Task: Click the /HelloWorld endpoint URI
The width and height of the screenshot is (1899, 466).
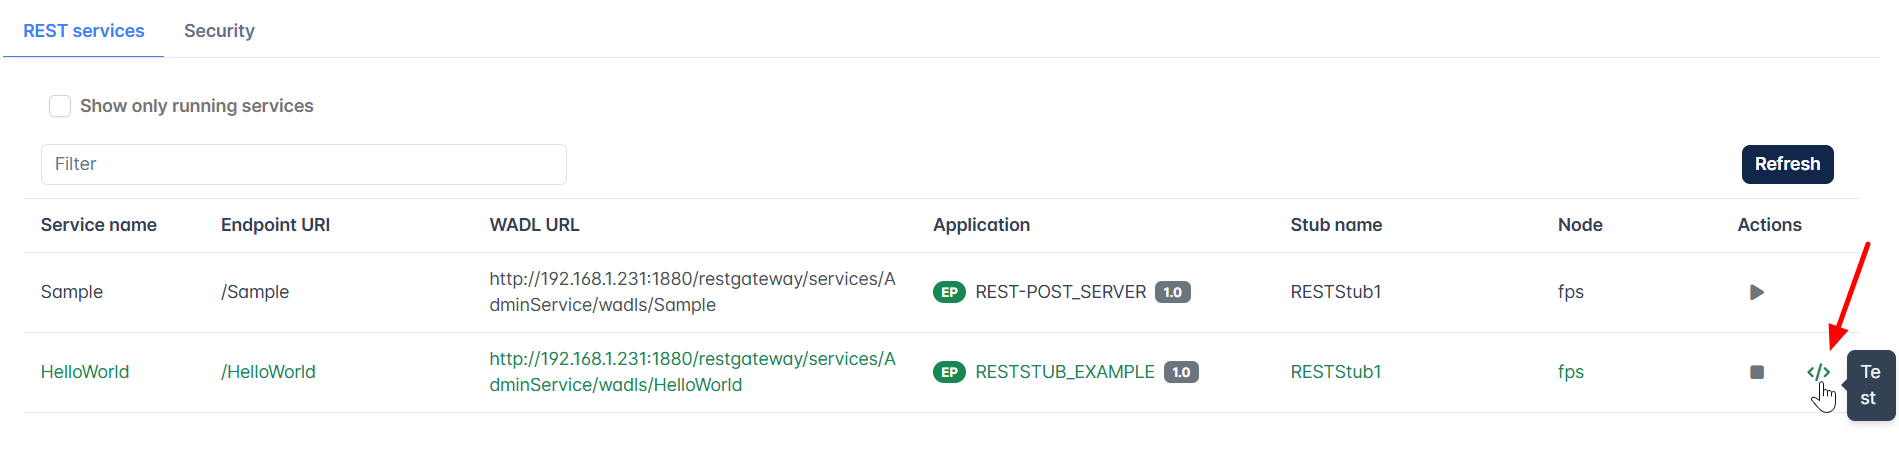Action: 268,372
